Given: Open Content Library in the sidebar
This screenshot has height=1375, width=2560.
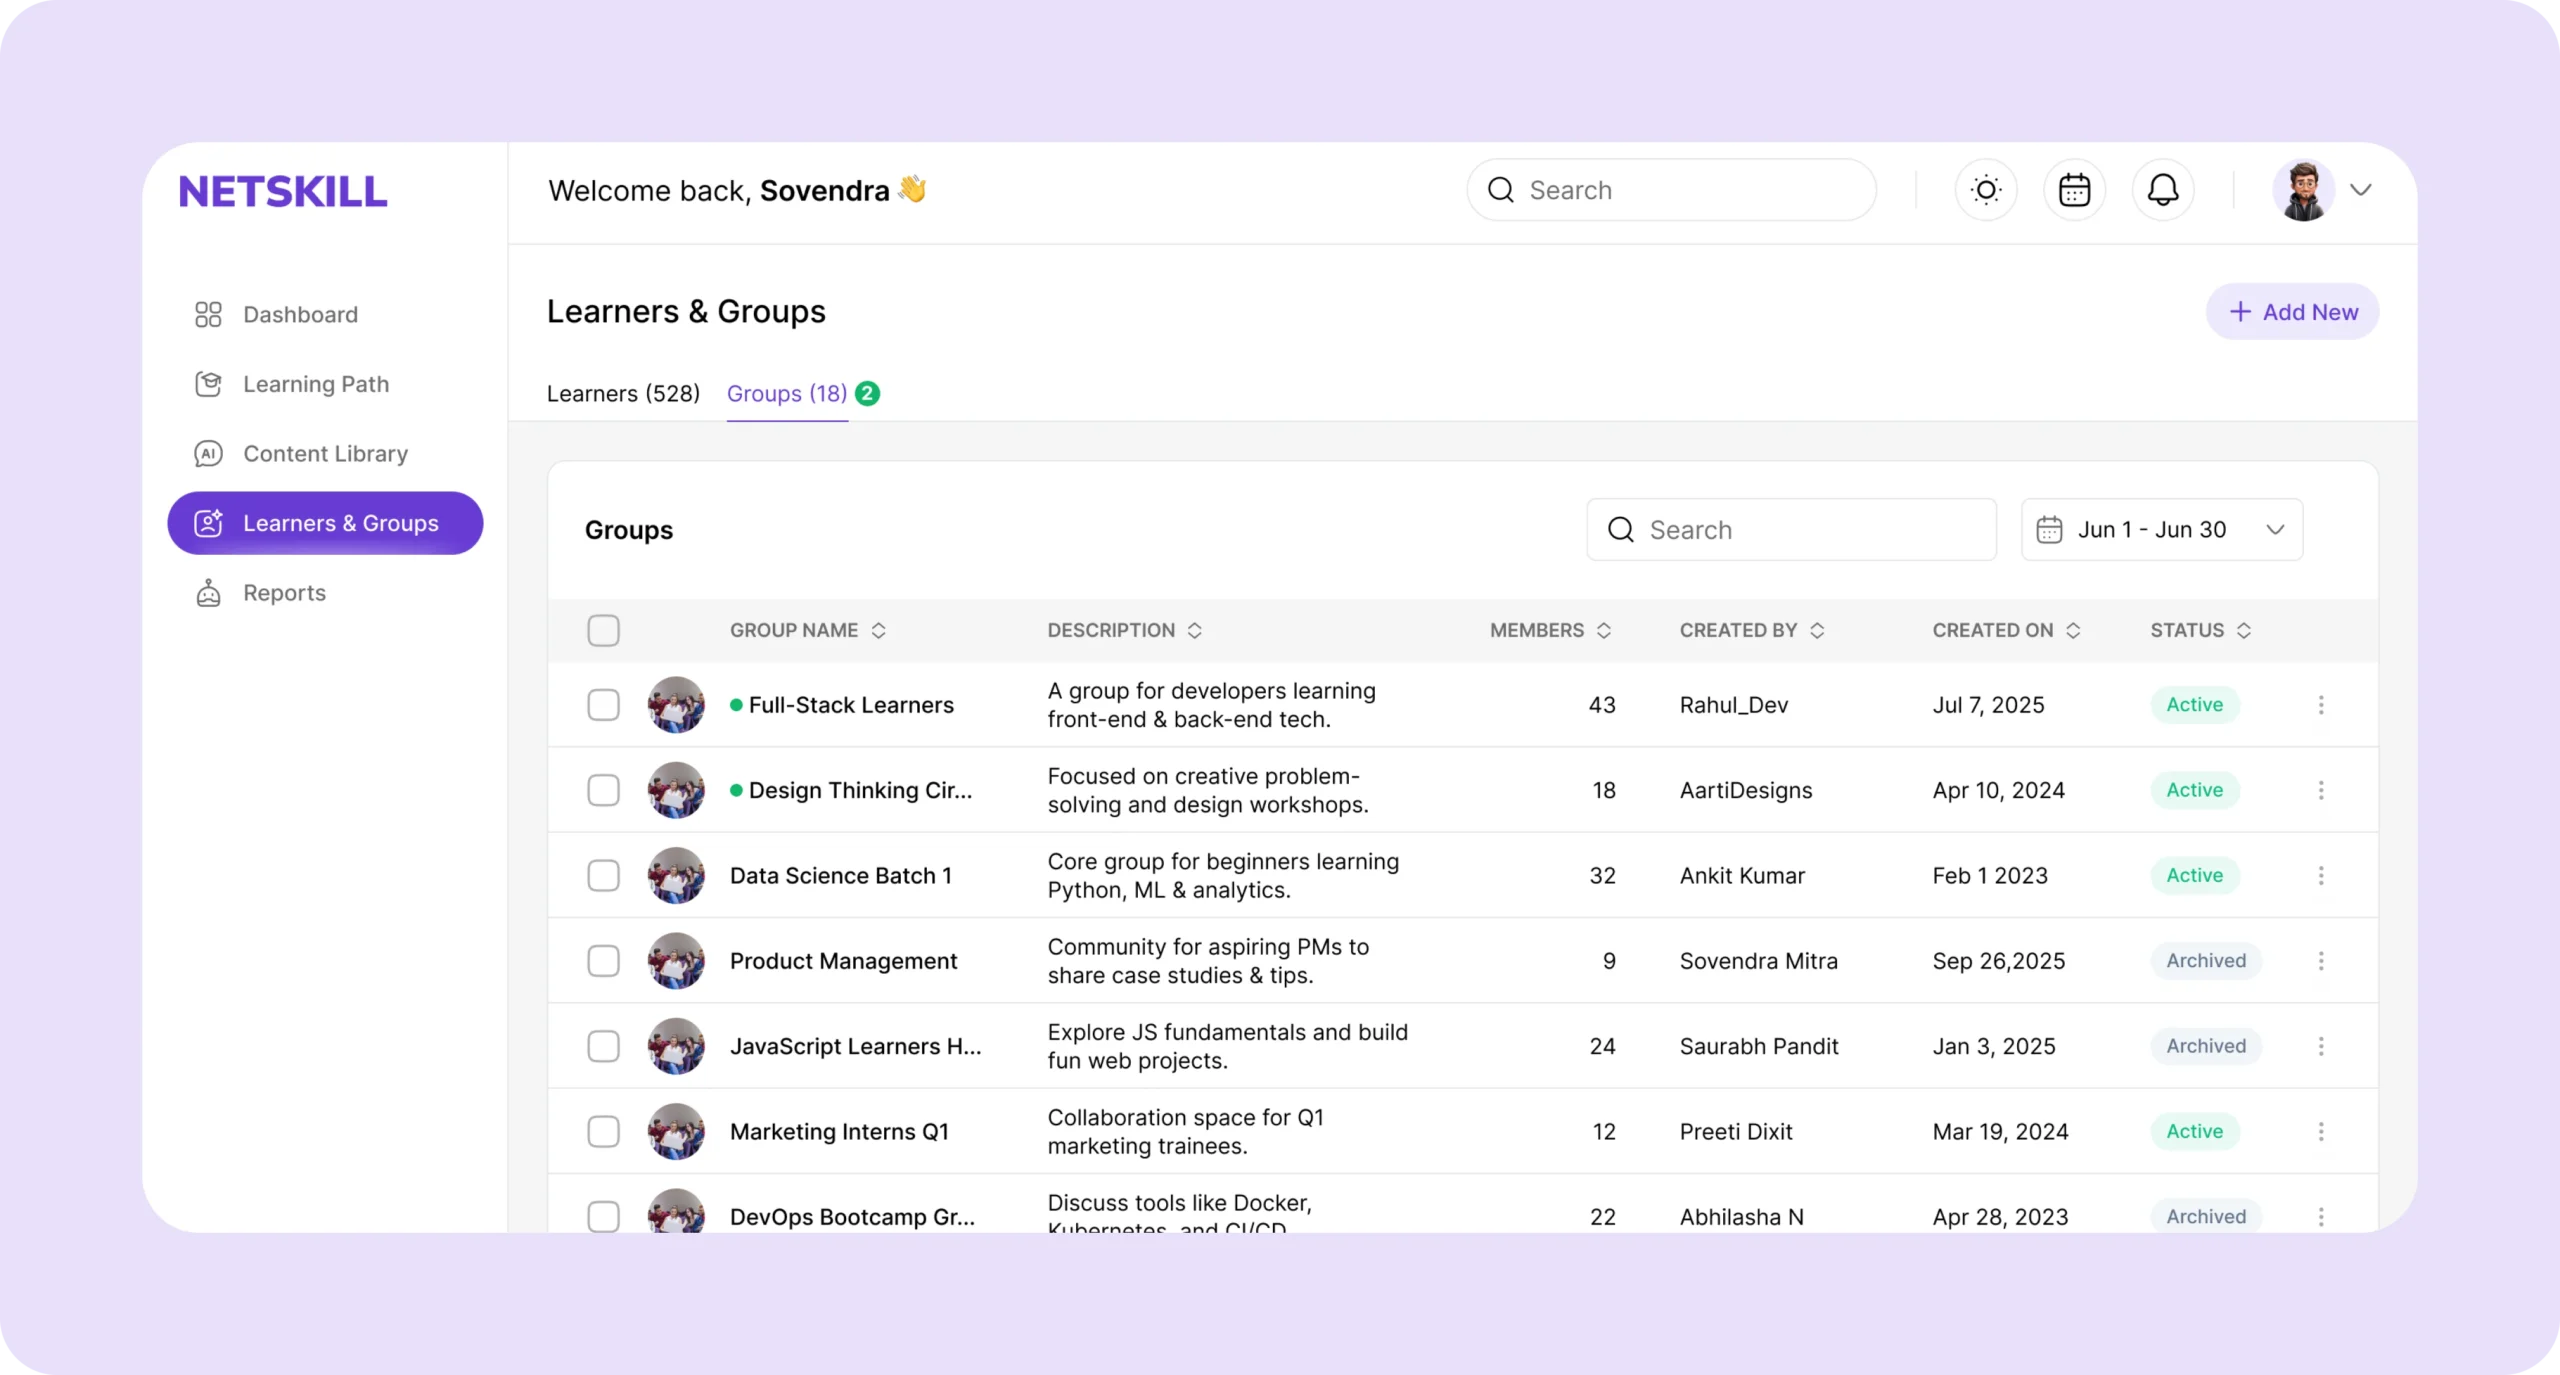Looking at the screenshot, I should click(x=325, y=454).
